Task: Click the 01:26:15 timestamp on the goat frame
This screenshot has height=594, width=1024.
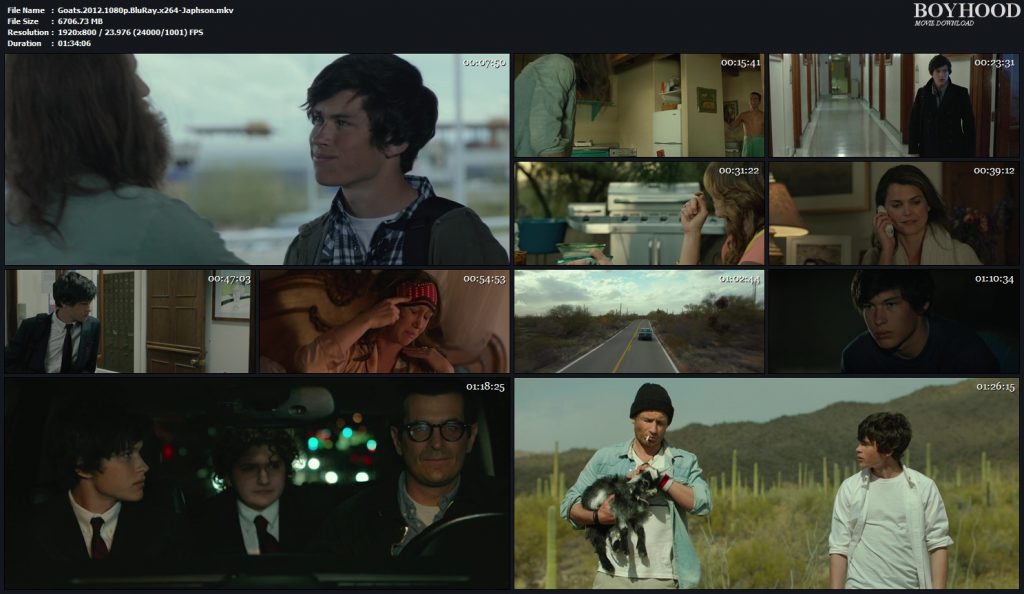Action: pyautogui.click(x=995, y=386)
